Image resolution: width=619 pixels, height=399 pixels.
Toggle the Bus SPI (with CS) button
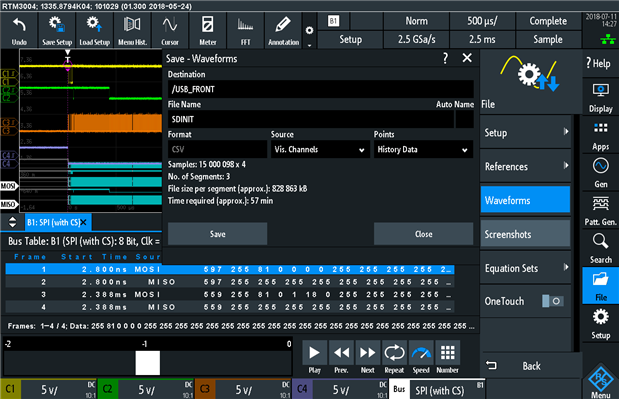pyautogui.click(x=437, y=390)
